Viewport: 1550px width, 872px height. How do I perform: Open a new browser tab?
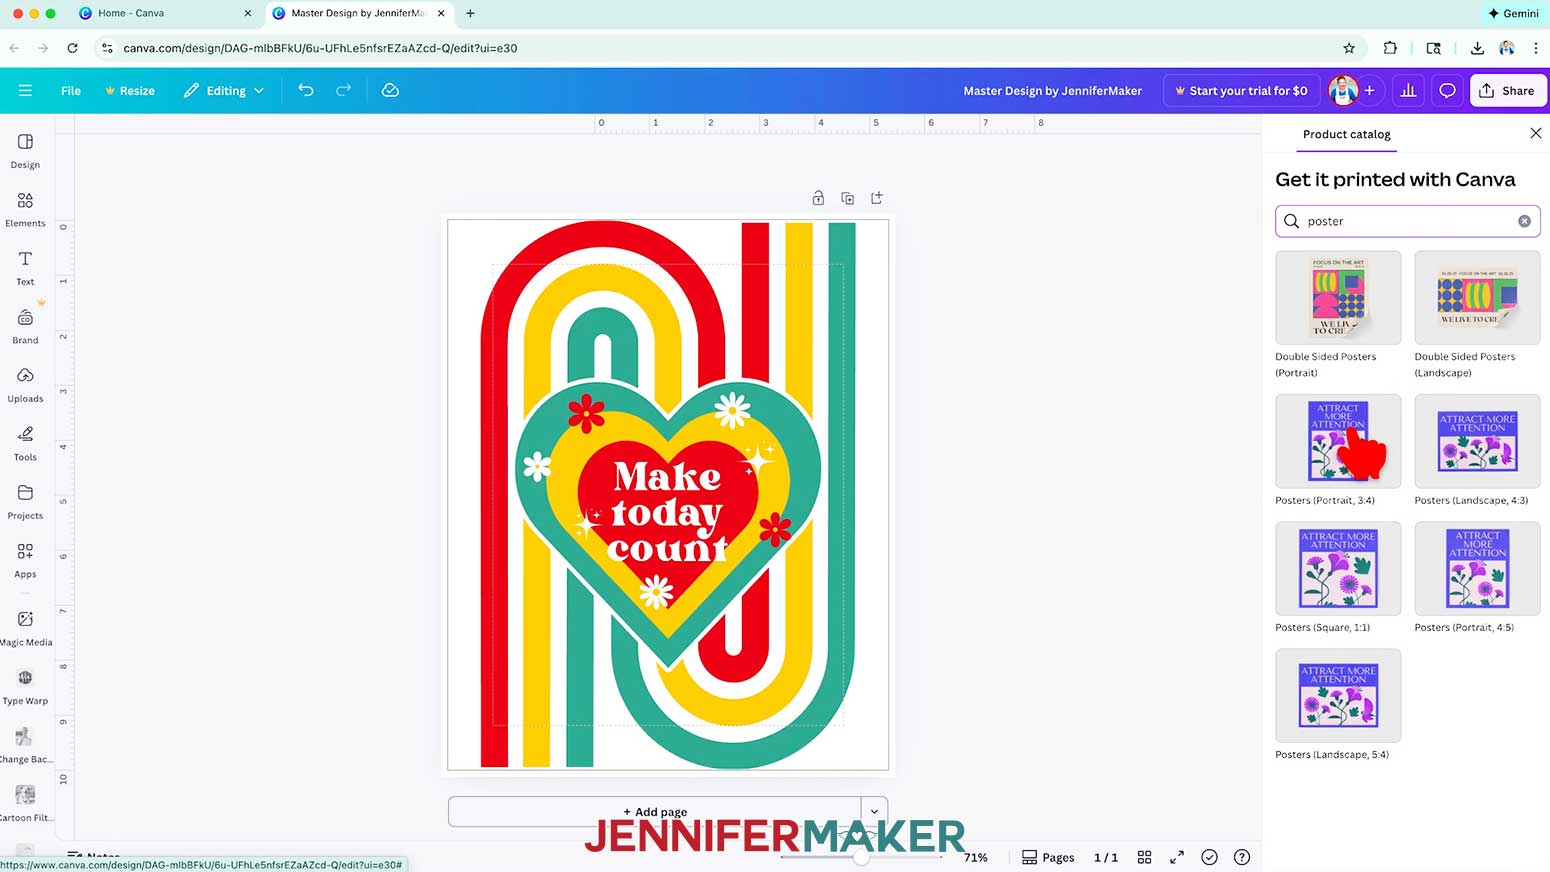[x=470, y=13]
